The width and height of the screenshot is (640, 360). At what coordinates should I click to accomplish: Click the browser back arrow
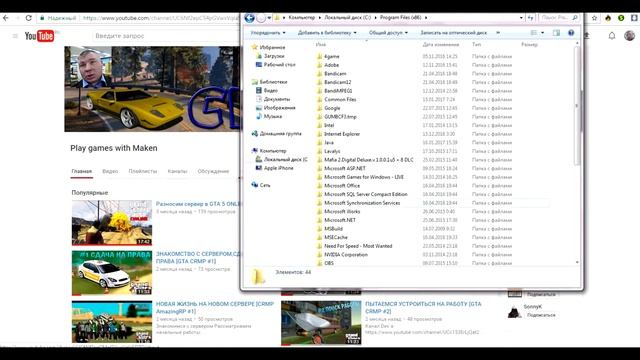(x=6, y=18)
